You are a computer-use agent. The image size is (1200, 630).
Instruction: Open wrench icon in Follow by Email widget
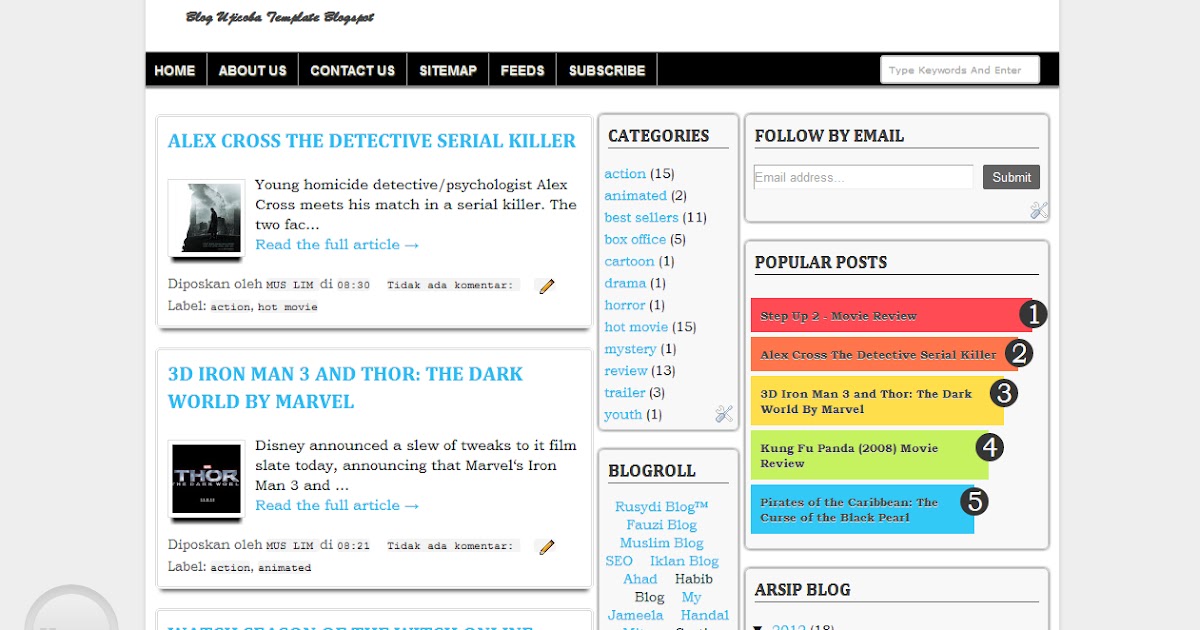tap(1039, 210)
